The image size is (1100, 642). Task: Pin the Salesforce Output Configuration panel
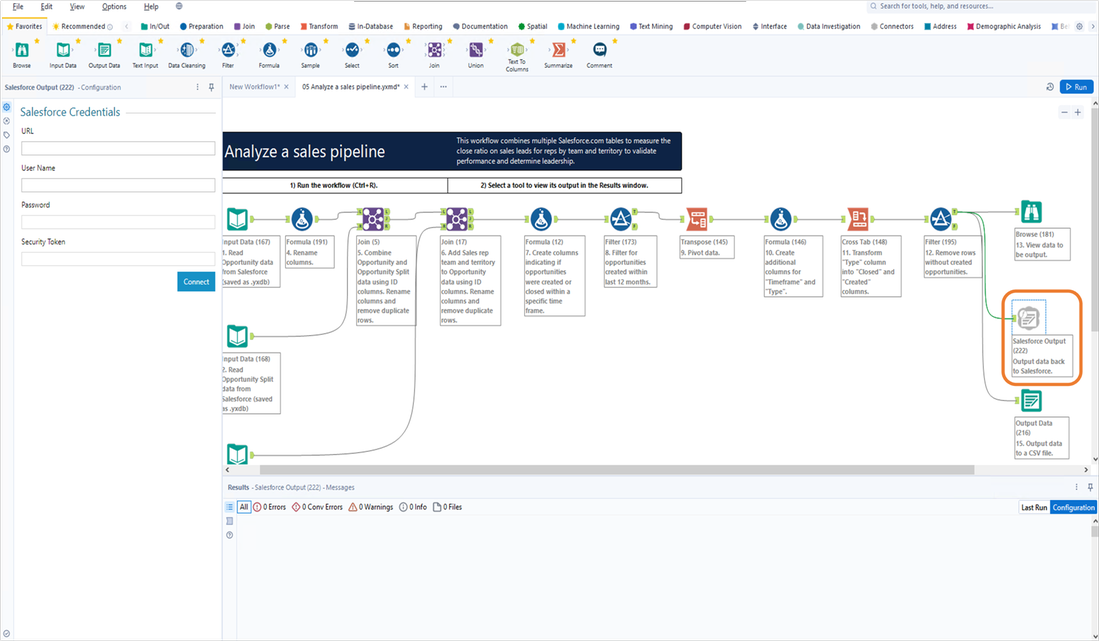click(x=213, y=87)
